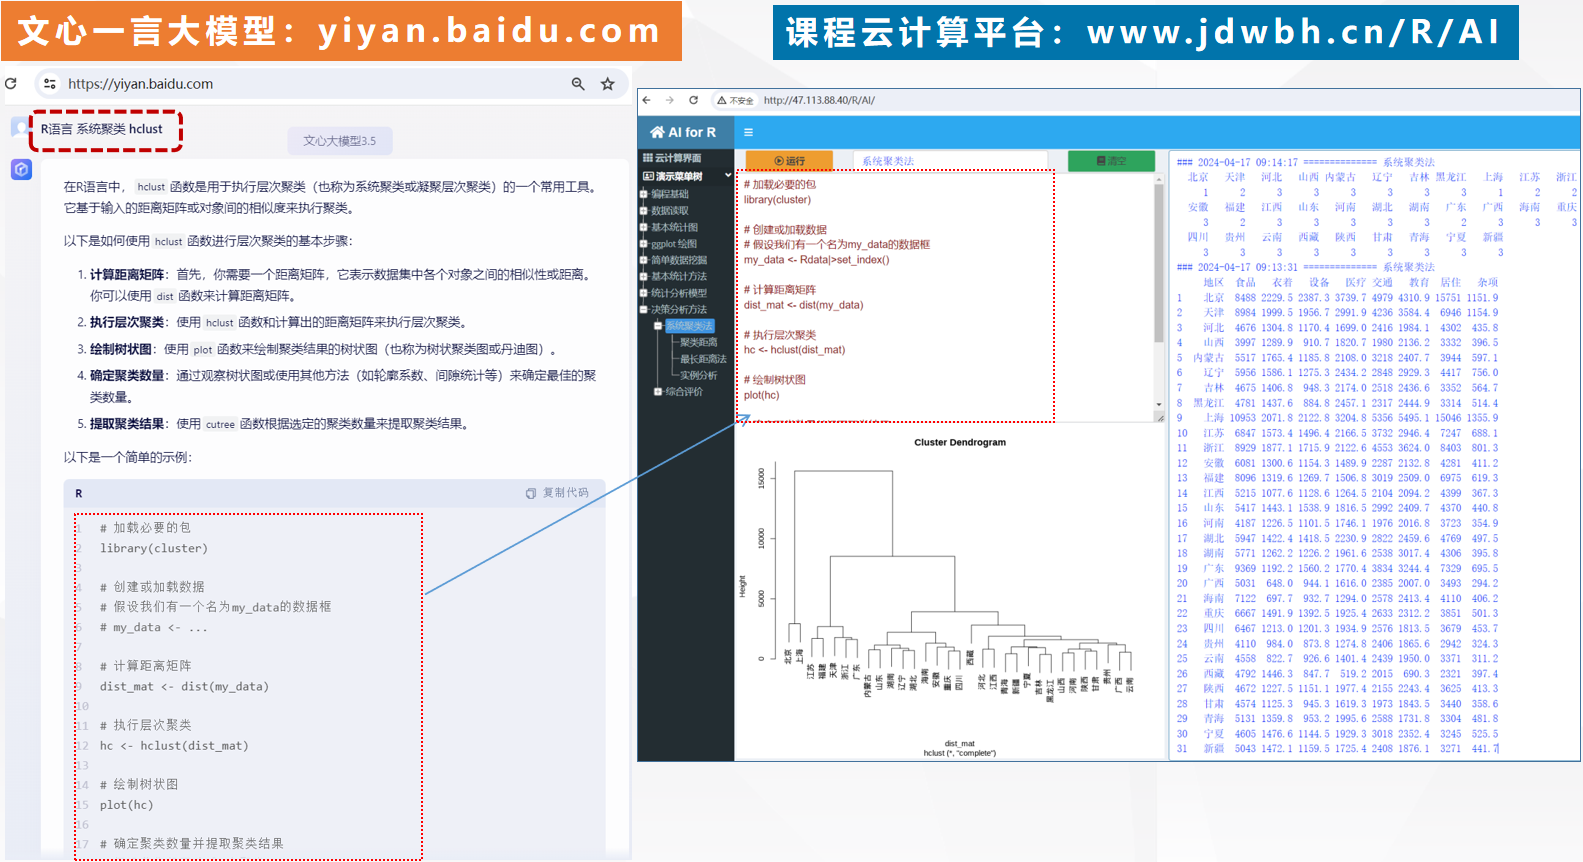Click the 'cutree' inline code tag

click(220, 425)
